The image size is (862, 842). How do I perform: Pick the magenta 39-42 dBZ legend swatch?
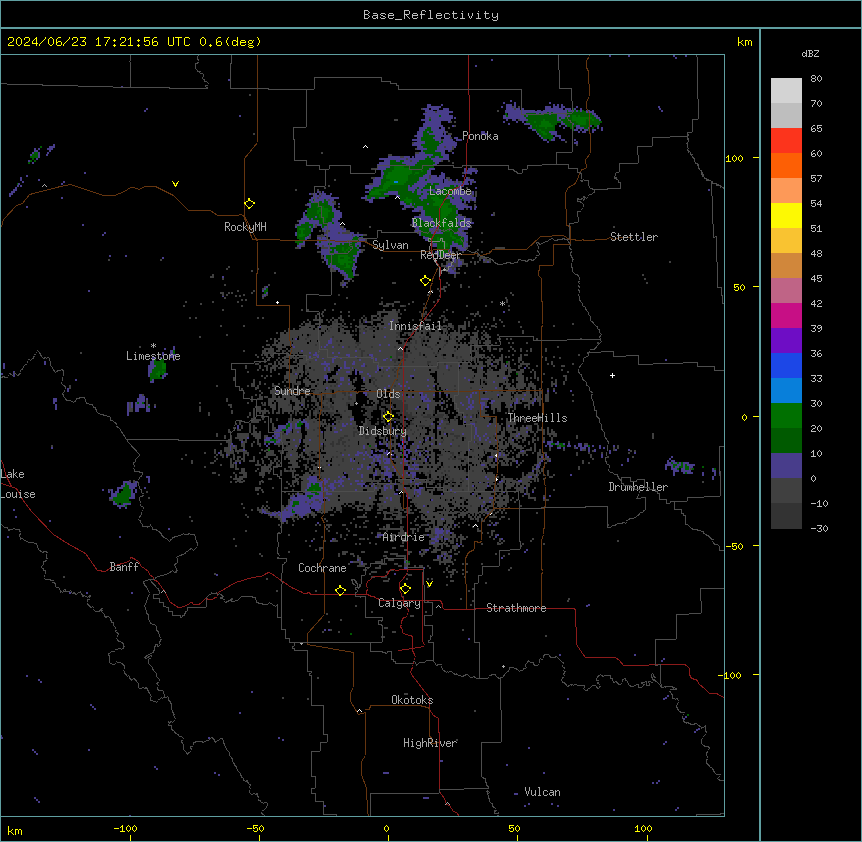pos(786,315)
